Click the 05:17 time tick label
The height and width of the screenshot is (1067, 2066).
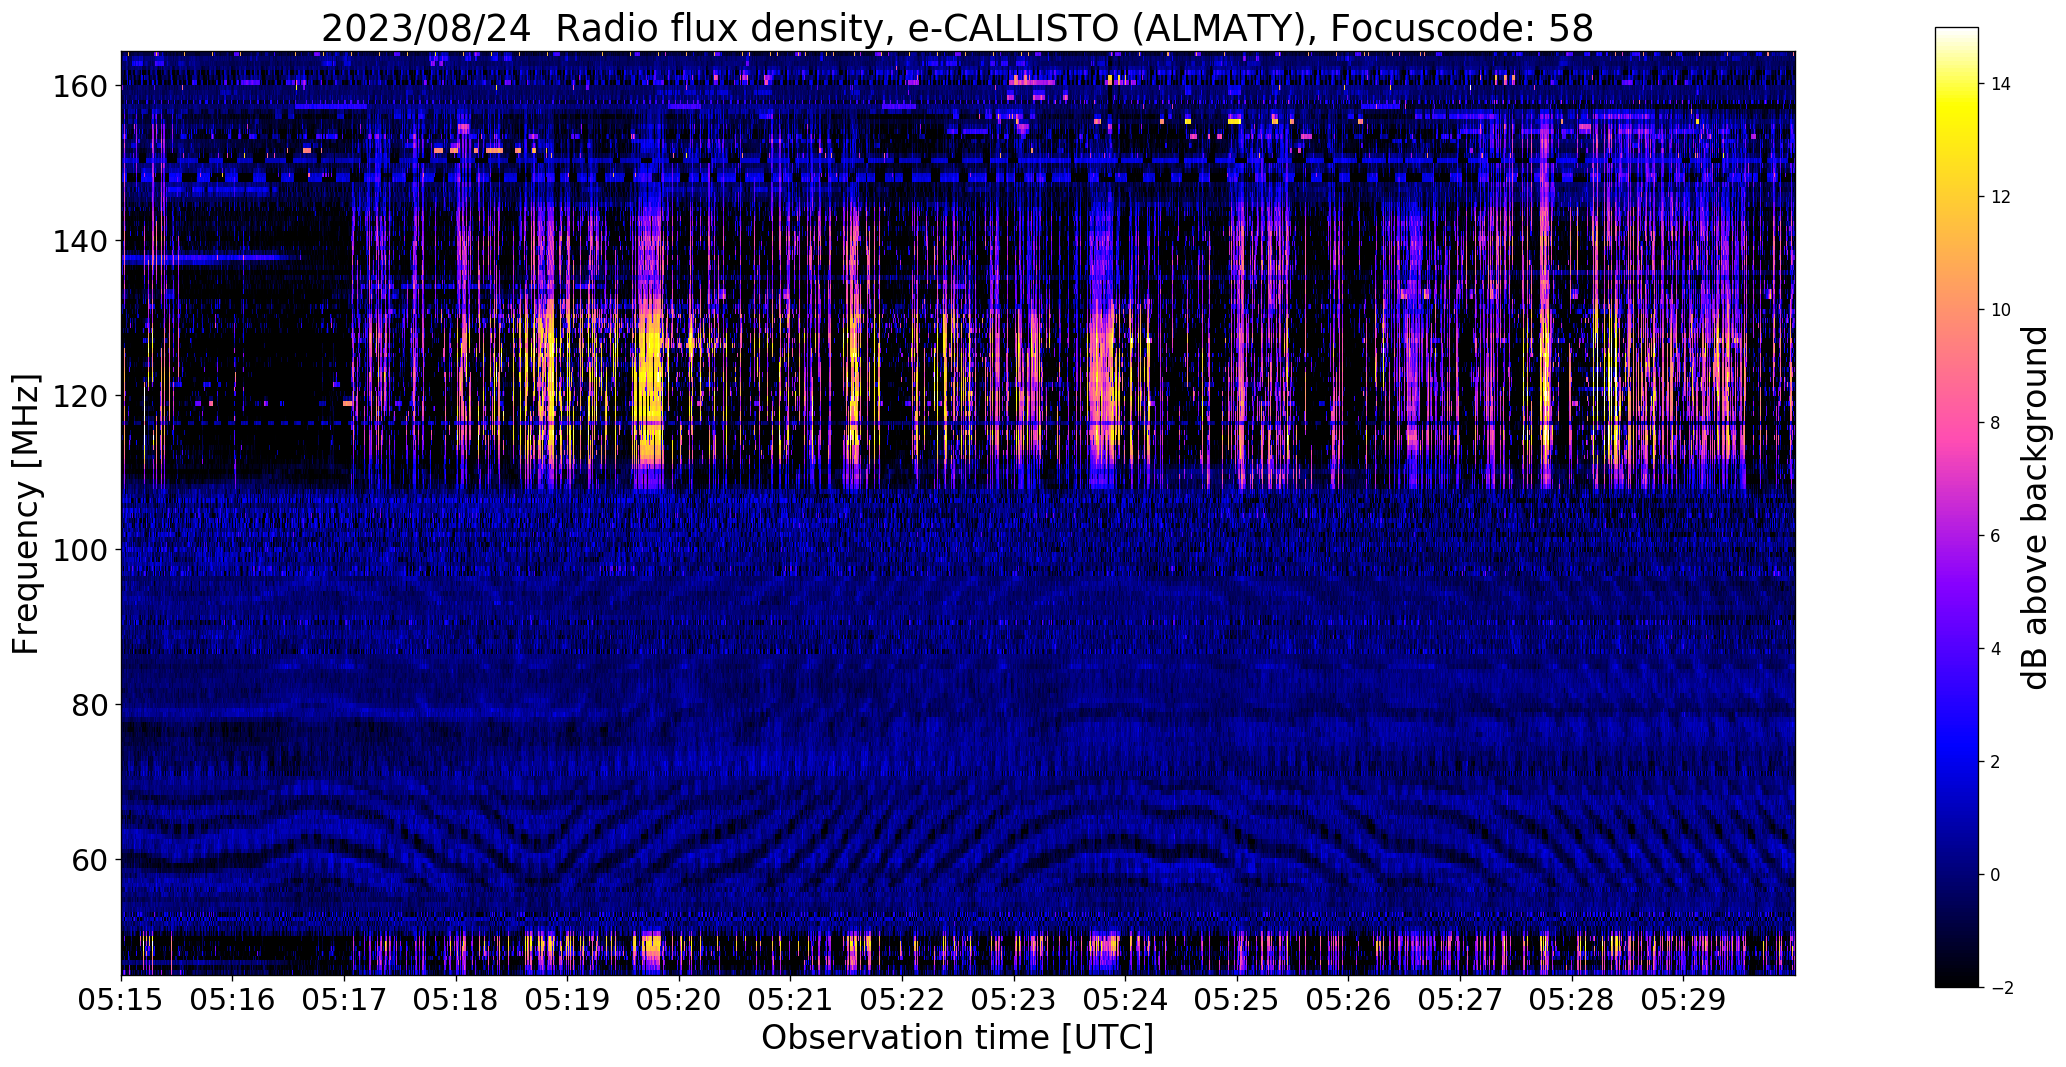tap(345, 999)
